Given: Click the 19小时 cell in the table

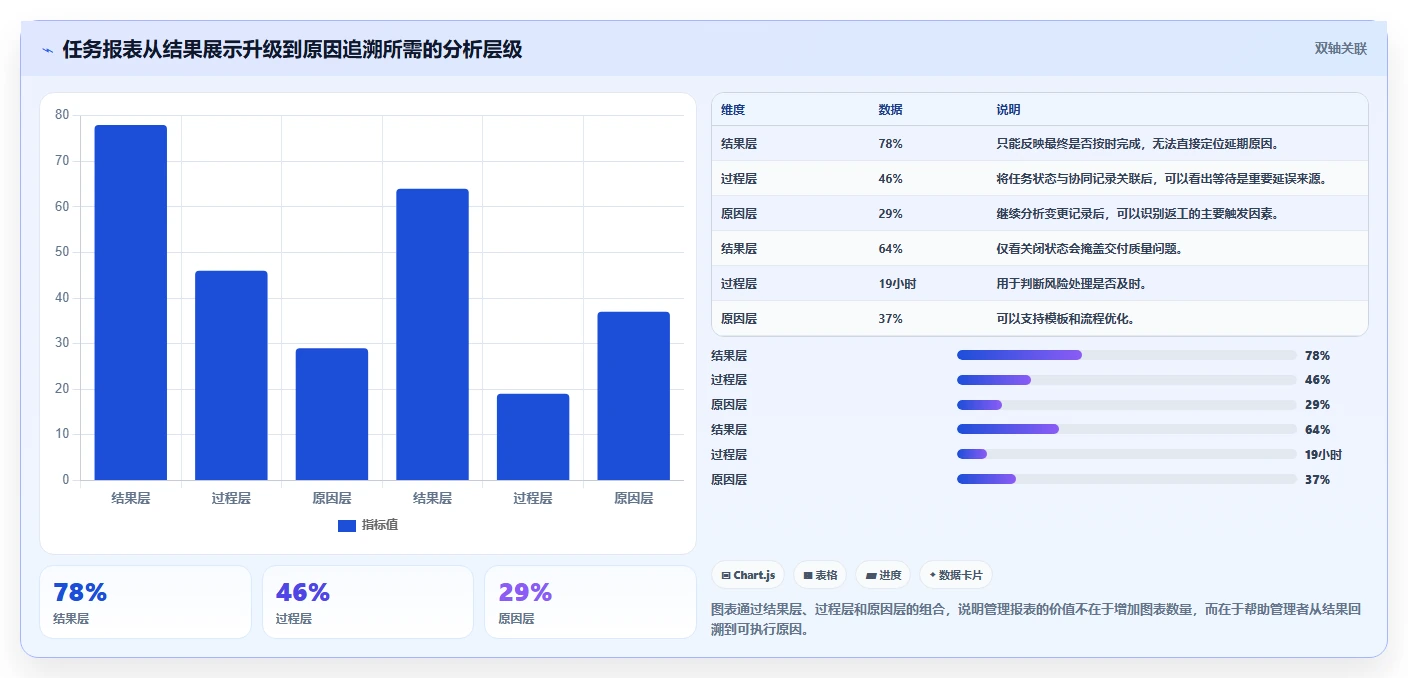Looking at the screenshot, I should [897, 284].
